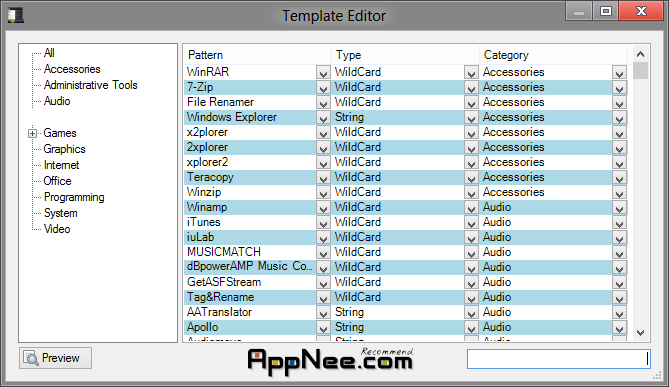The image size is (669, 387).
Task: Open Pattern dropdown for Teracopy row
Action: (323, 177)
